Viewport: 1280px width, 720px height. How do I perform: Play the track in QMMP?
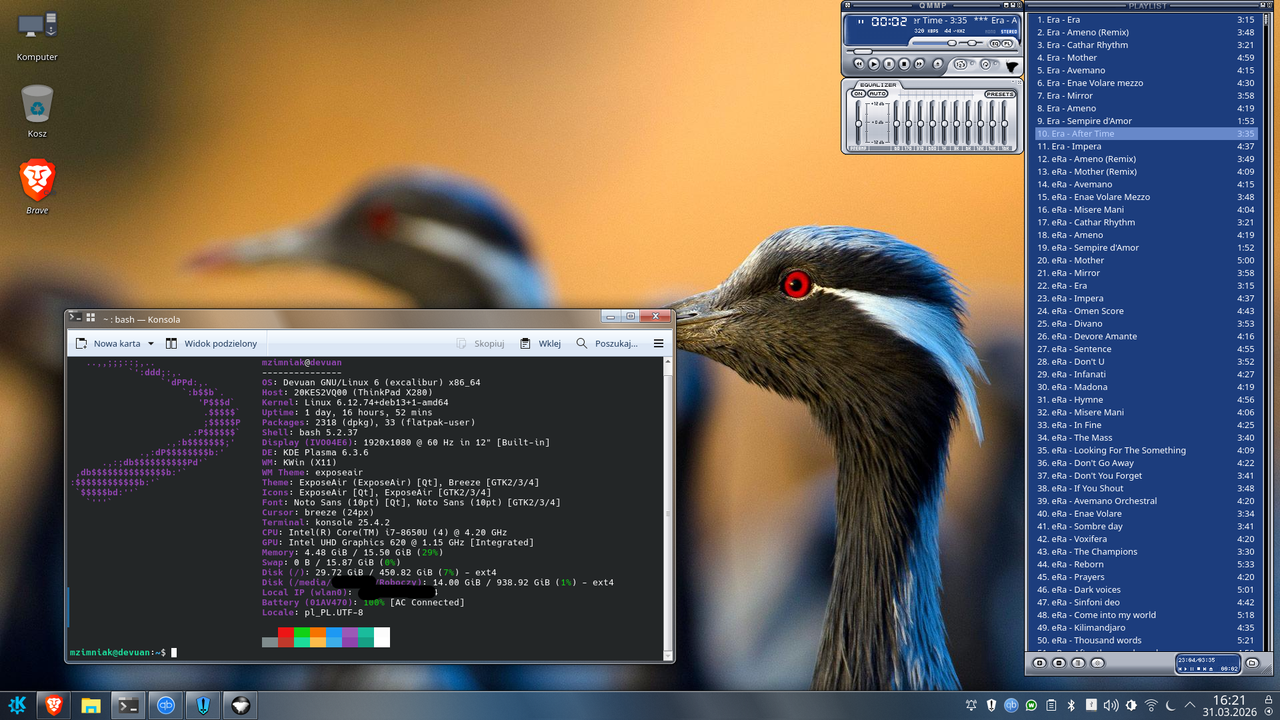click(873, 64)
